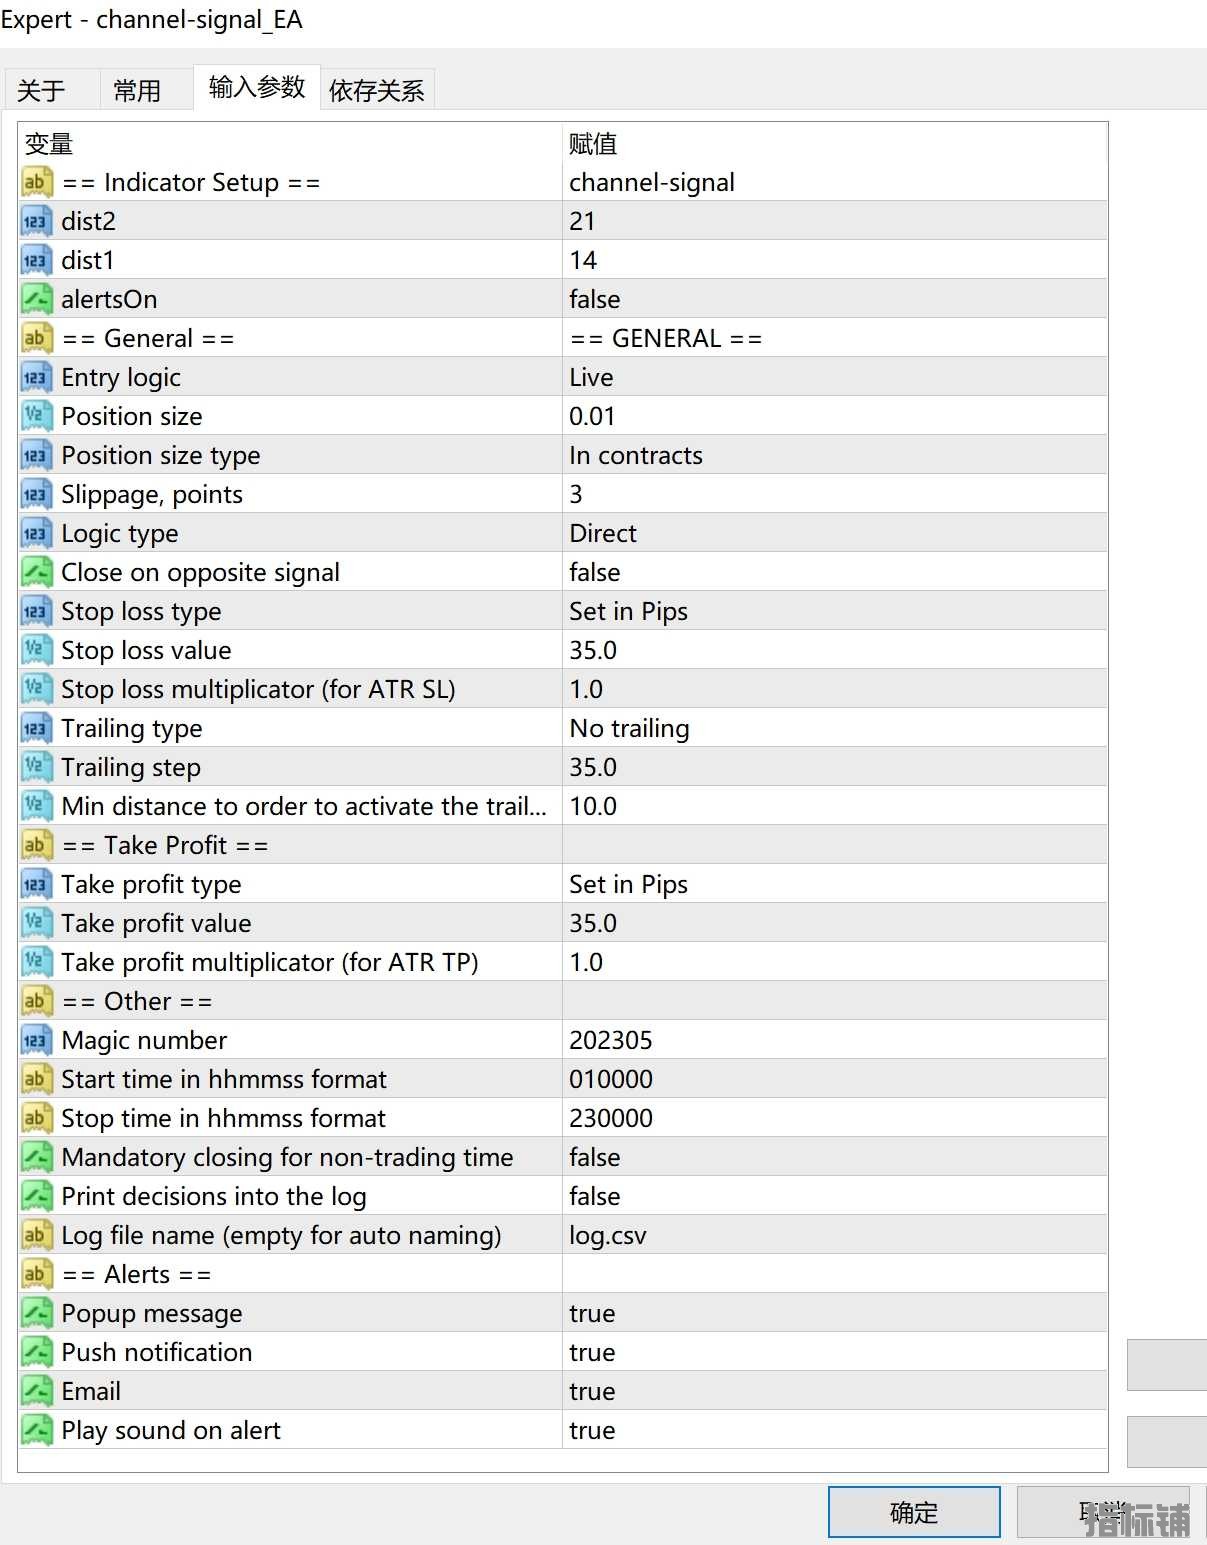Toggle the Popup message value true
Viewport: 1207px width, 1545px height.
(592, 1313)
